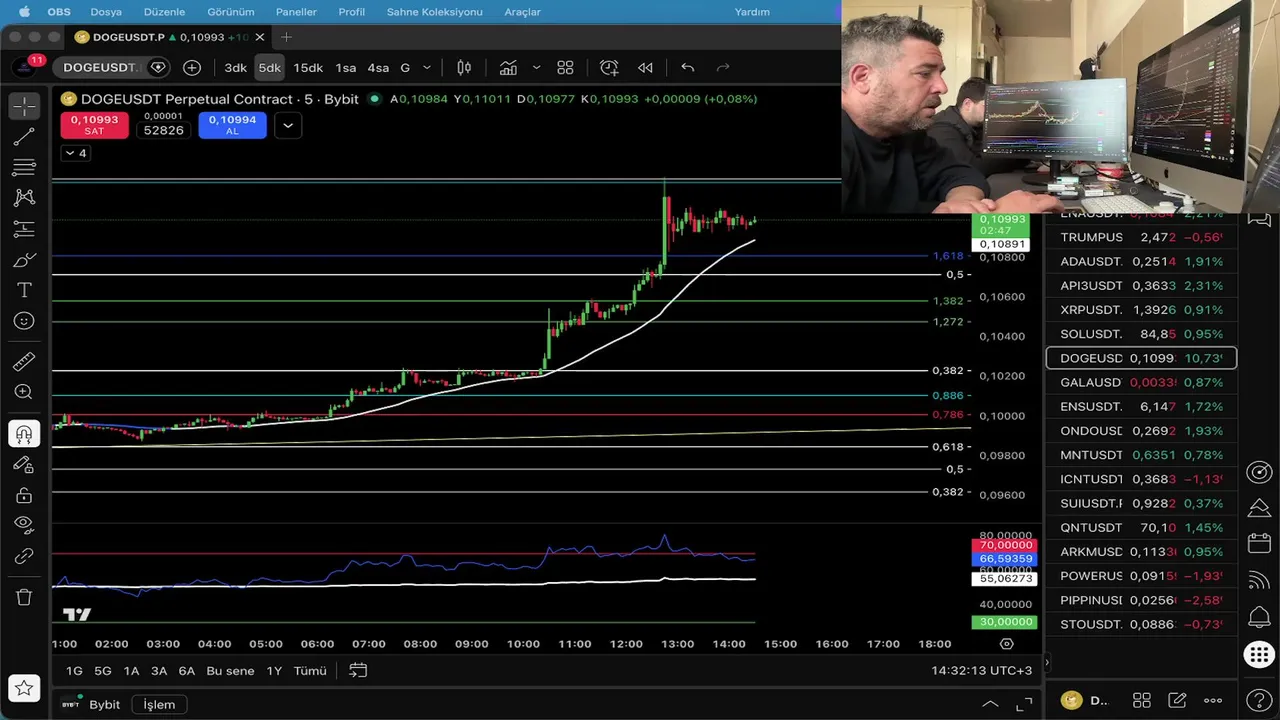
Task: Open the UTC+3 timezone selector
Action: 980,671
